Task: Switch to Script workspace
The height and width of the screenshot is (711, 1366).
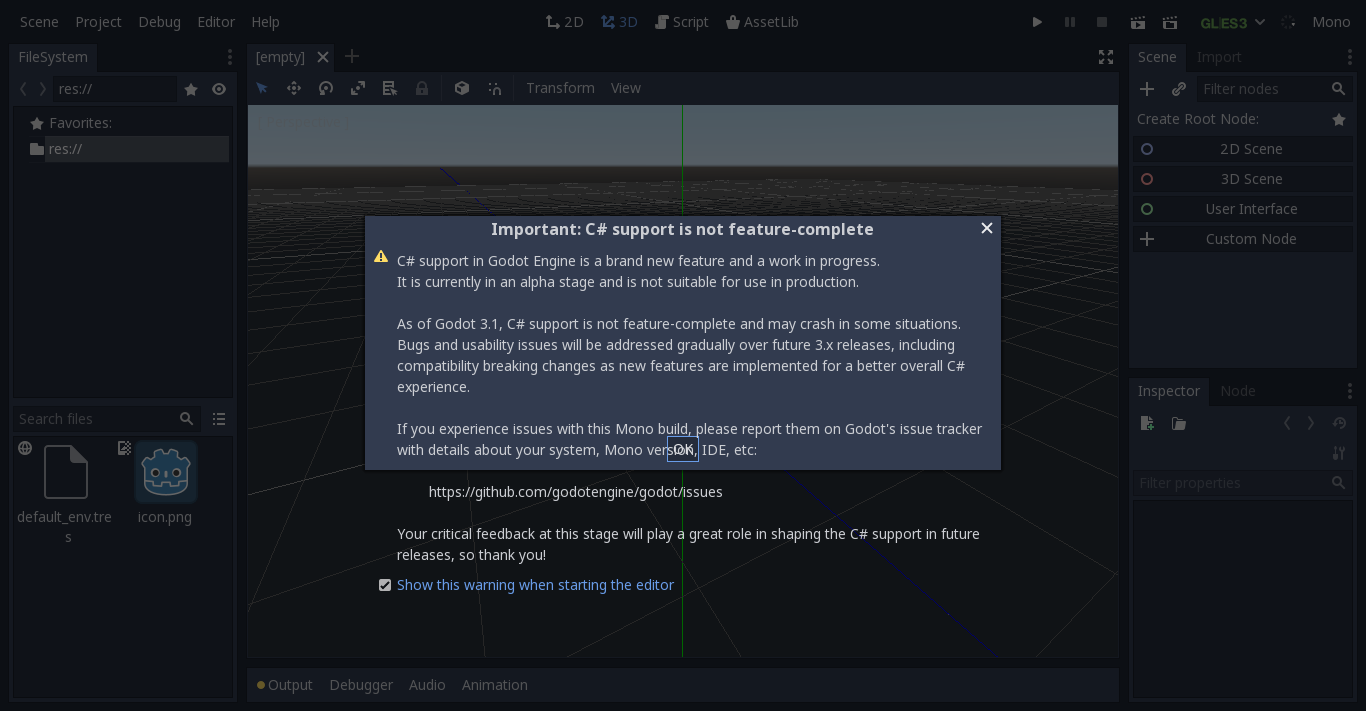Action: (x=682, y=22)
